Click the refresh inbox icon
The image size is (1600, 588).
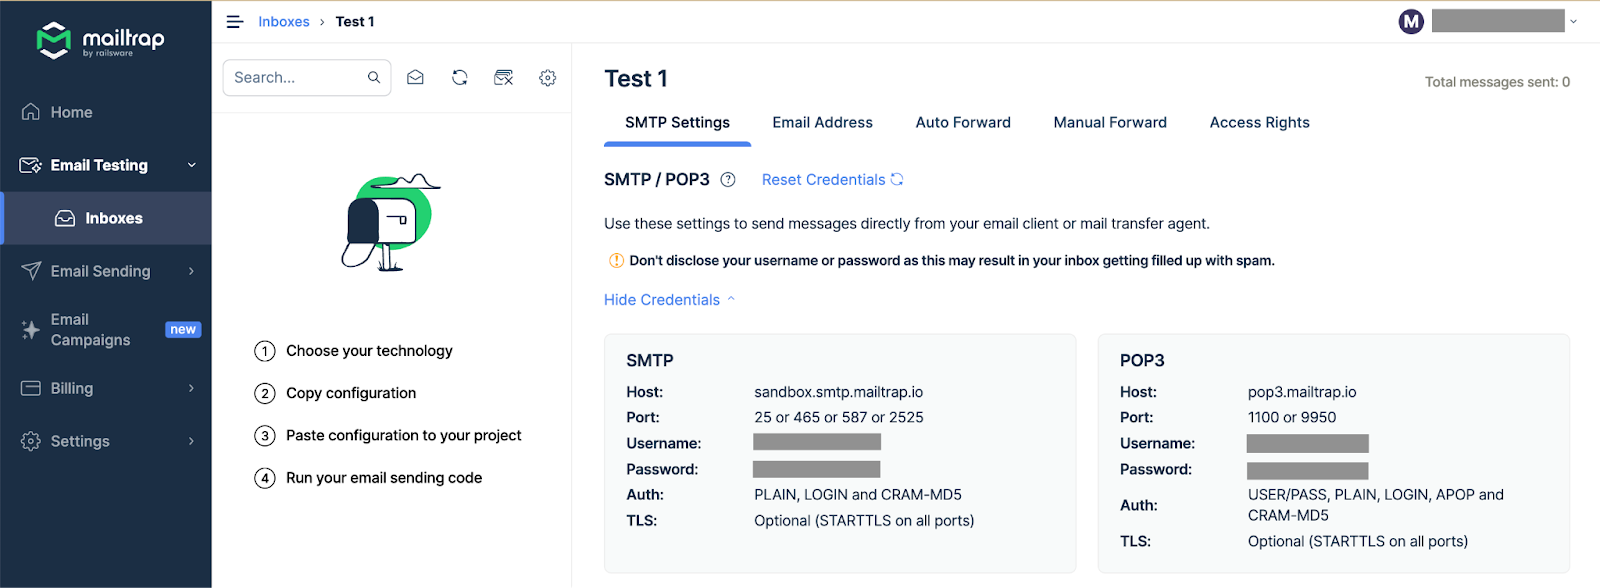460,78
